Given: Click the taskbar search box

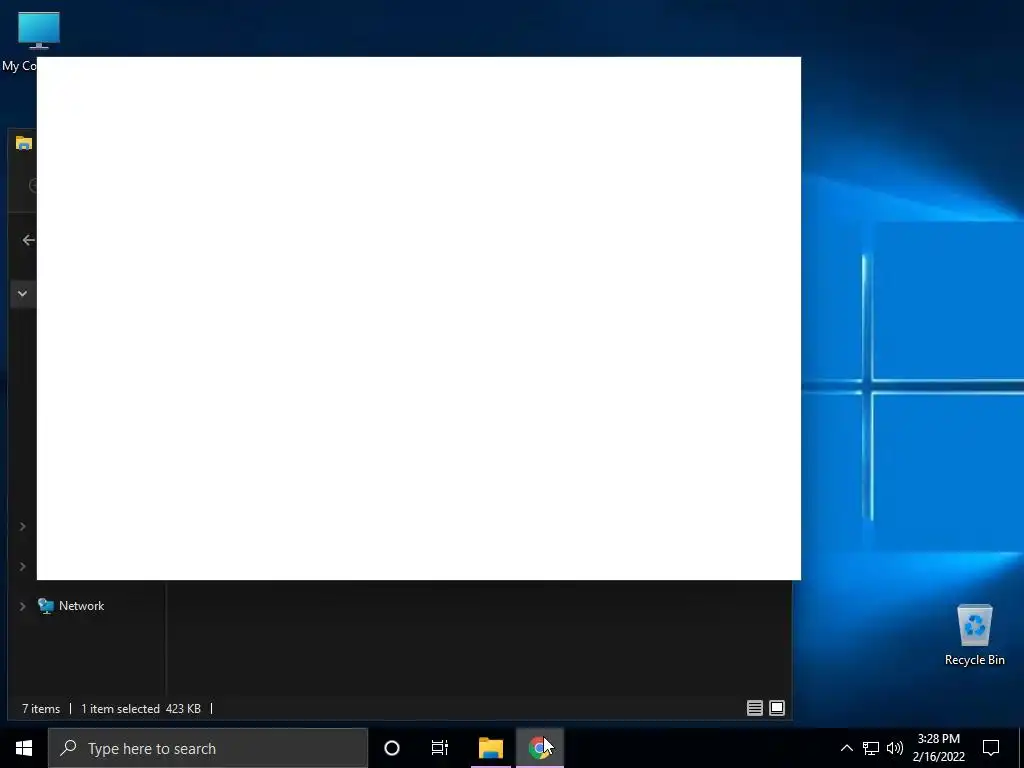Looking at the screenshot, I should [208, 748].
